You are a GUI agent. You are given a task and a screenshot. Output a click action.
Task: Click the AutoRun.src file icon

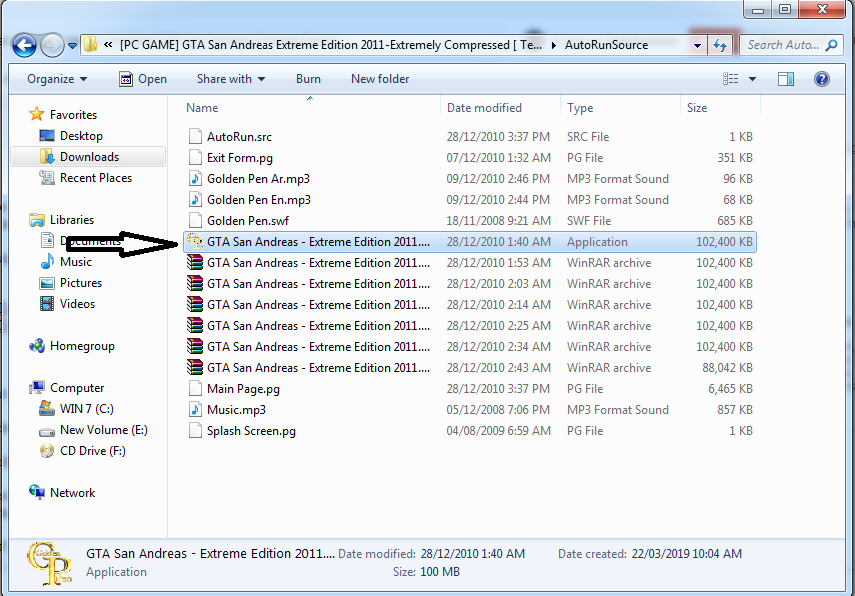click(195, 136)
